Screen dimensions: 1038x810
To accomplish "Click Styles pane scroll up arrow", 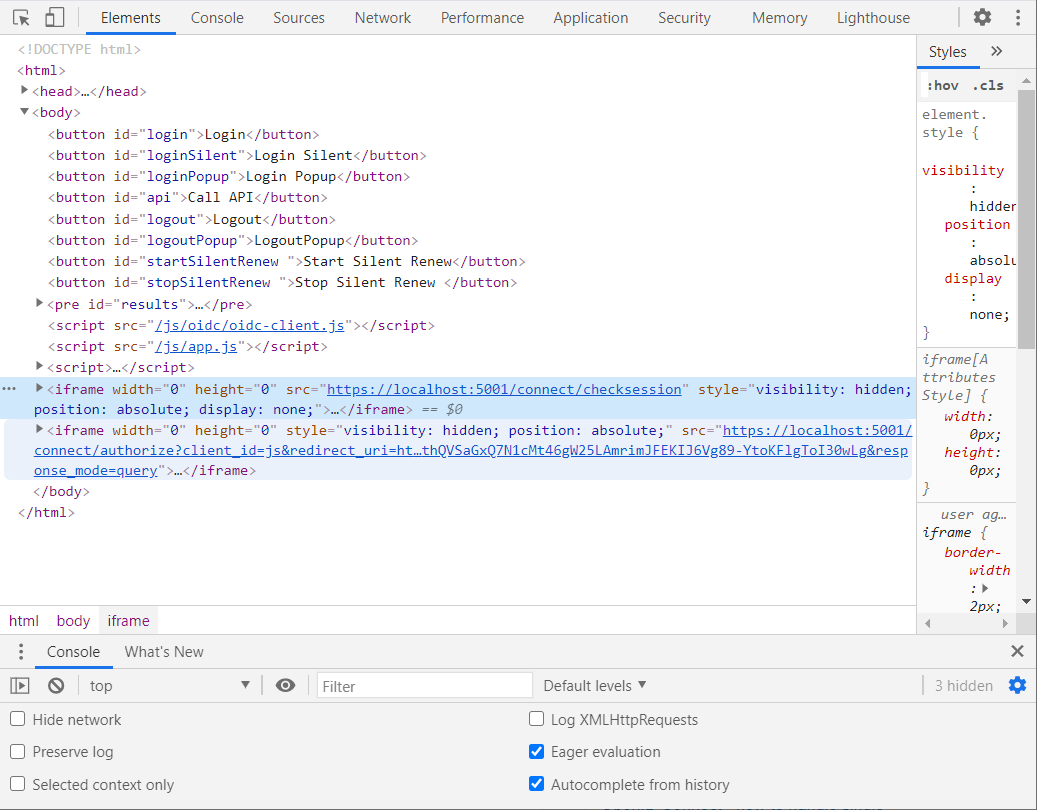I will click(x=1026, y=80).
